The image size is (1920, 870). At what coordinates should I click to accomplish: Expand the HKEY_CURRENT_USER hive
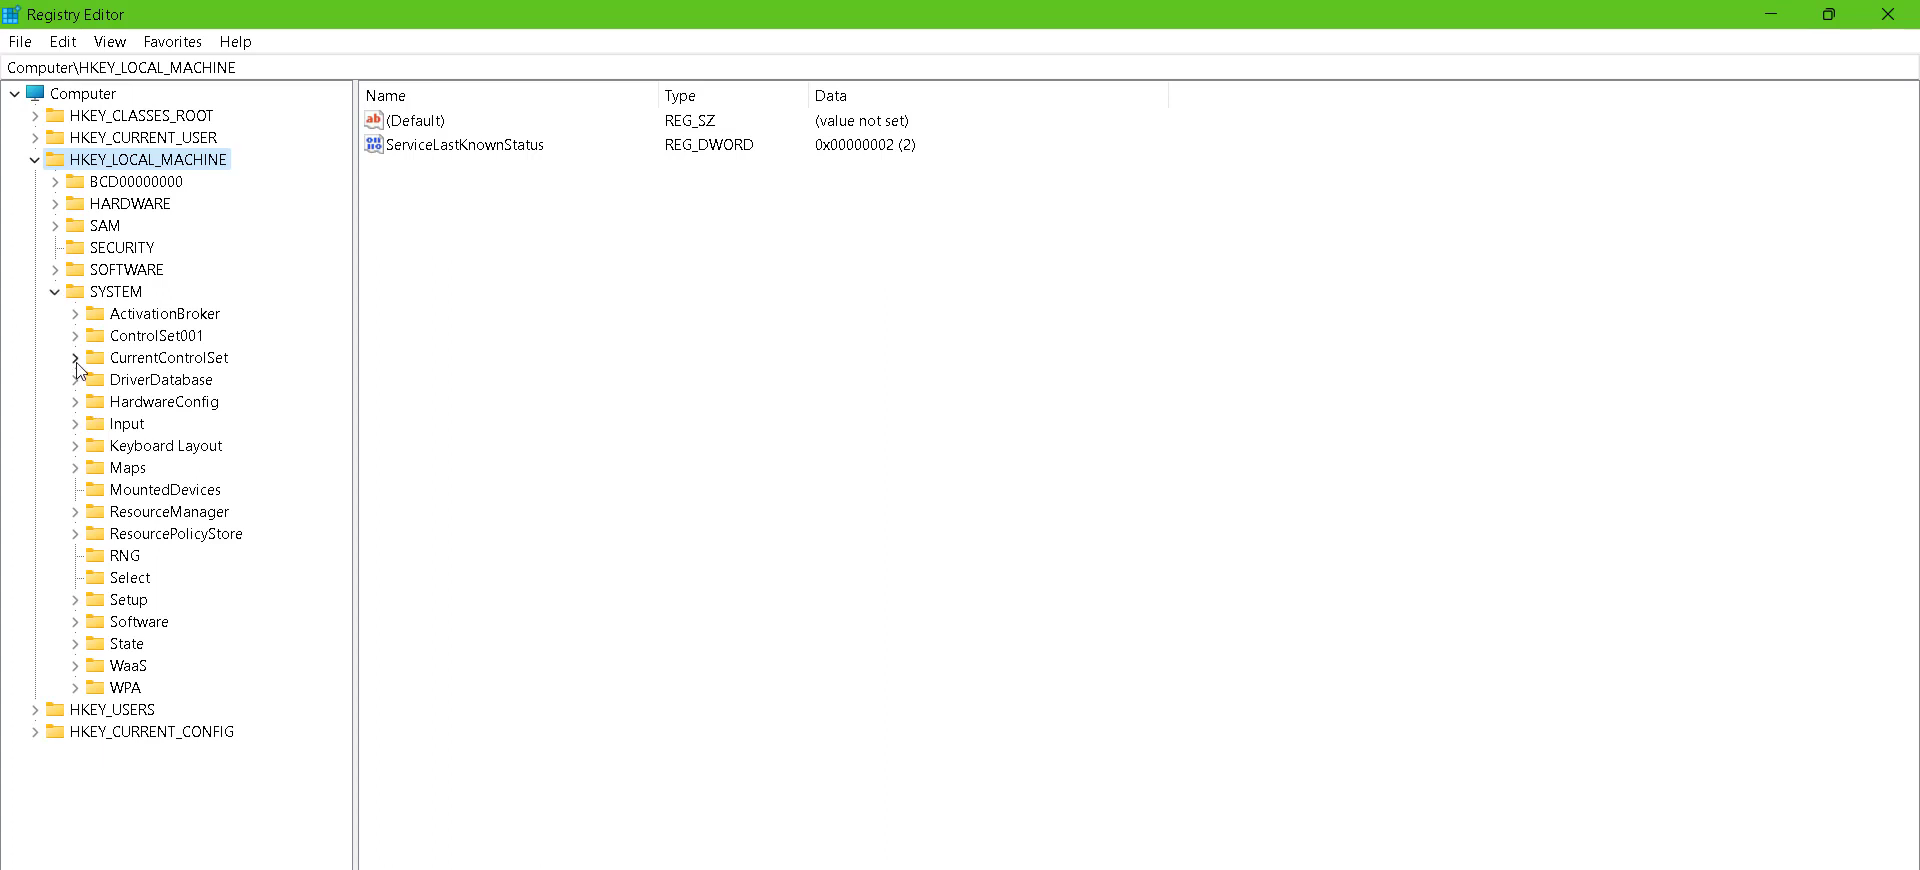click(35, 138)
